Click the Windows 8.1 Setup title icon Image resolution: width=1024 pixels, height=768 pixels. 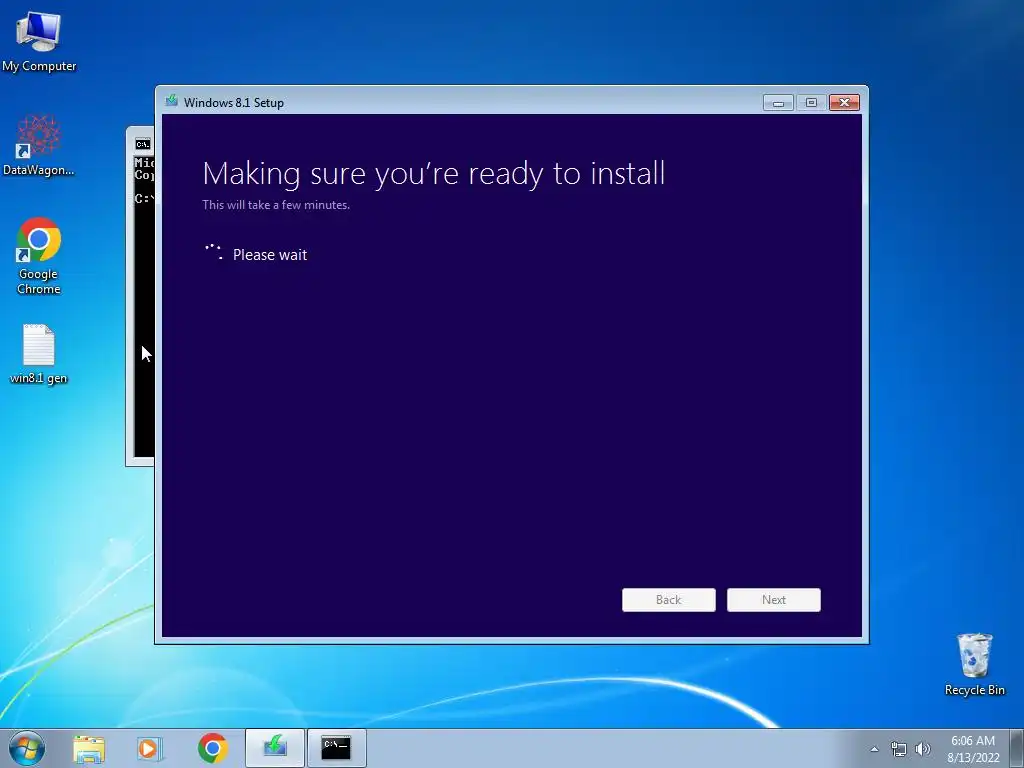pyautogui.click(x=172, y=101)
